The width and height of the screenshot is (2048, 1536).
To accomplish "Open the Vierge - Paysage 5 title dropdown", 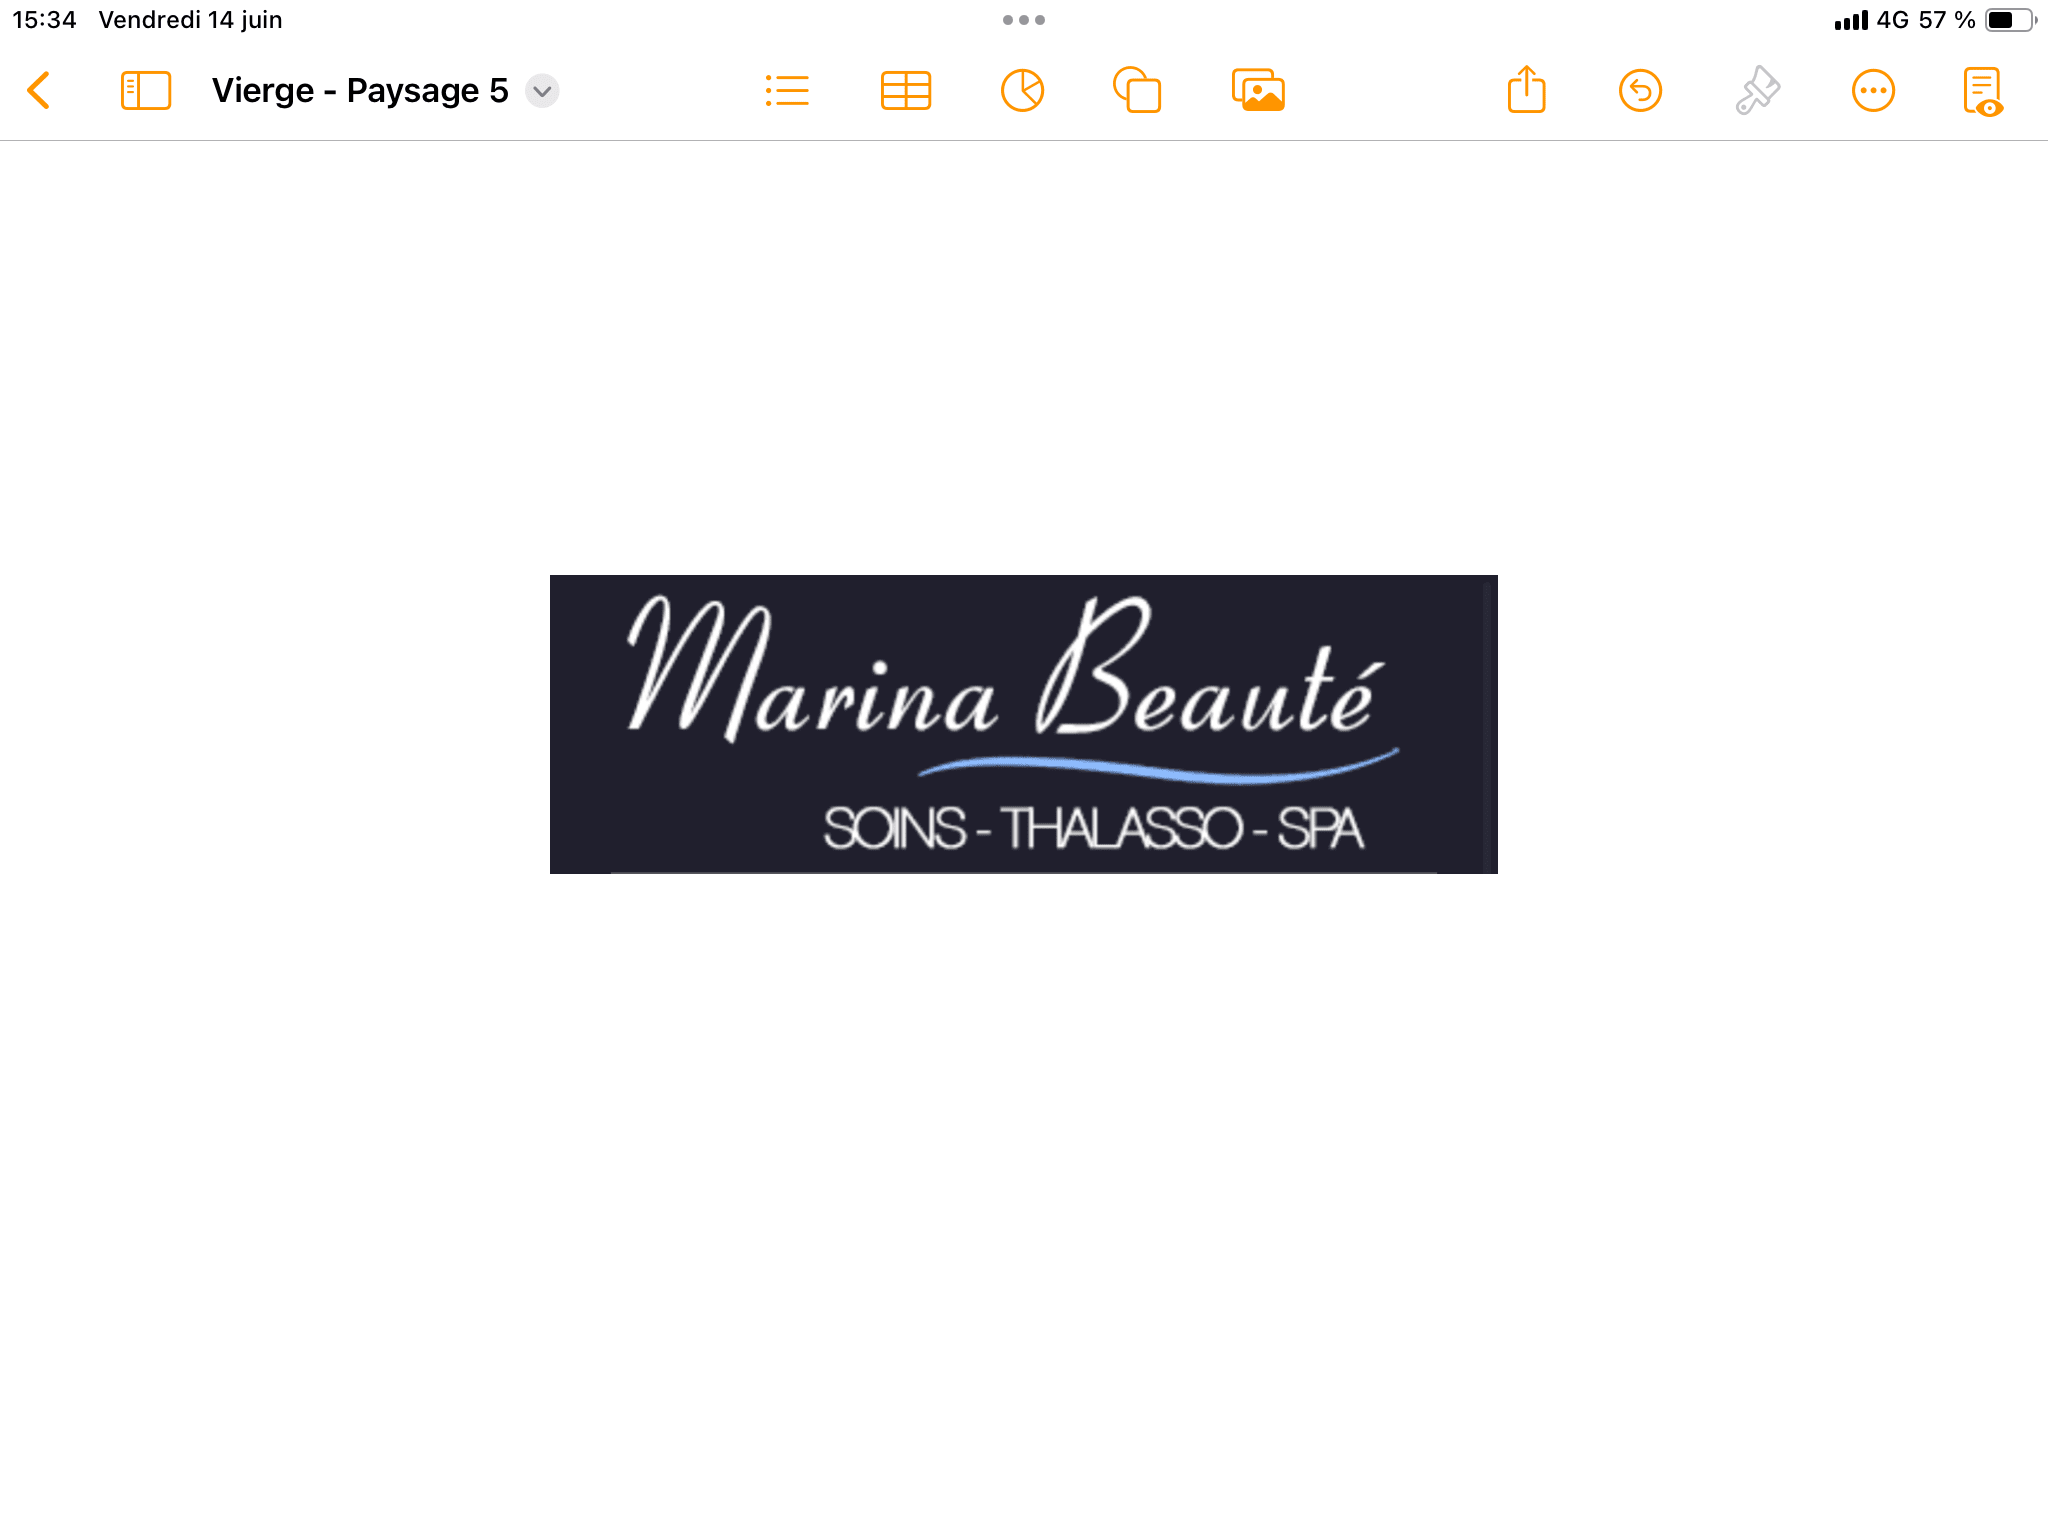I will pos(542,91).
